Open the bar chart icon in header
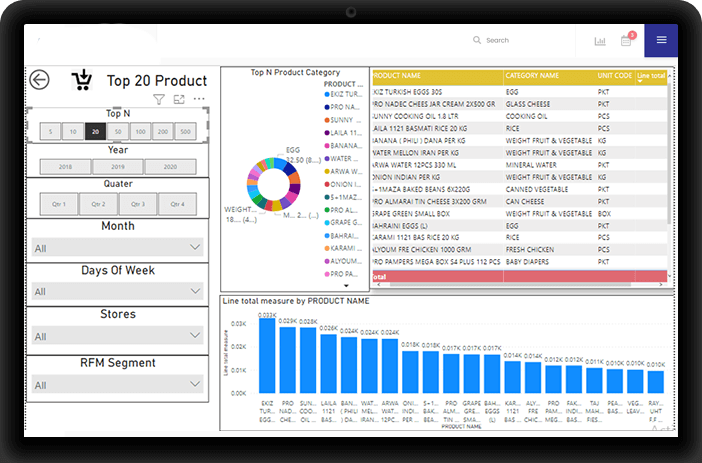The height and width of the screenshot is (463, 702). [x=600, y=41]
